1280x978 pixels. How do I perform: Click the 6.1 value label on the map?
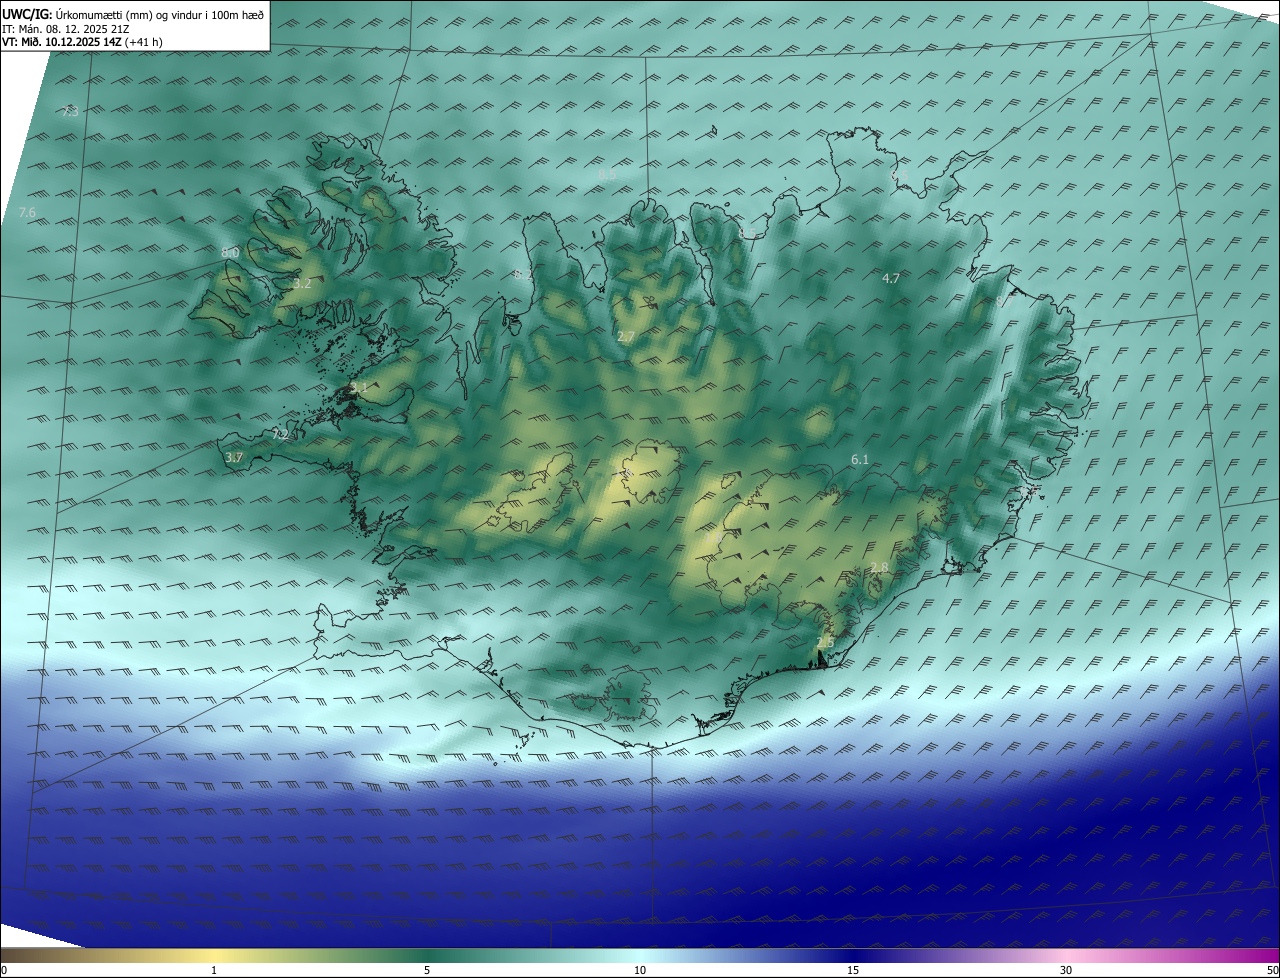[860, 459]
